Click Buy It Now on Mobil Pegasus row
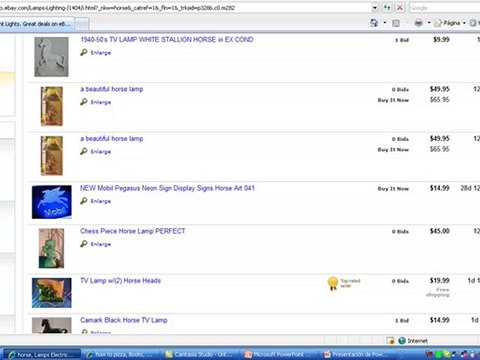 (393, 189)
